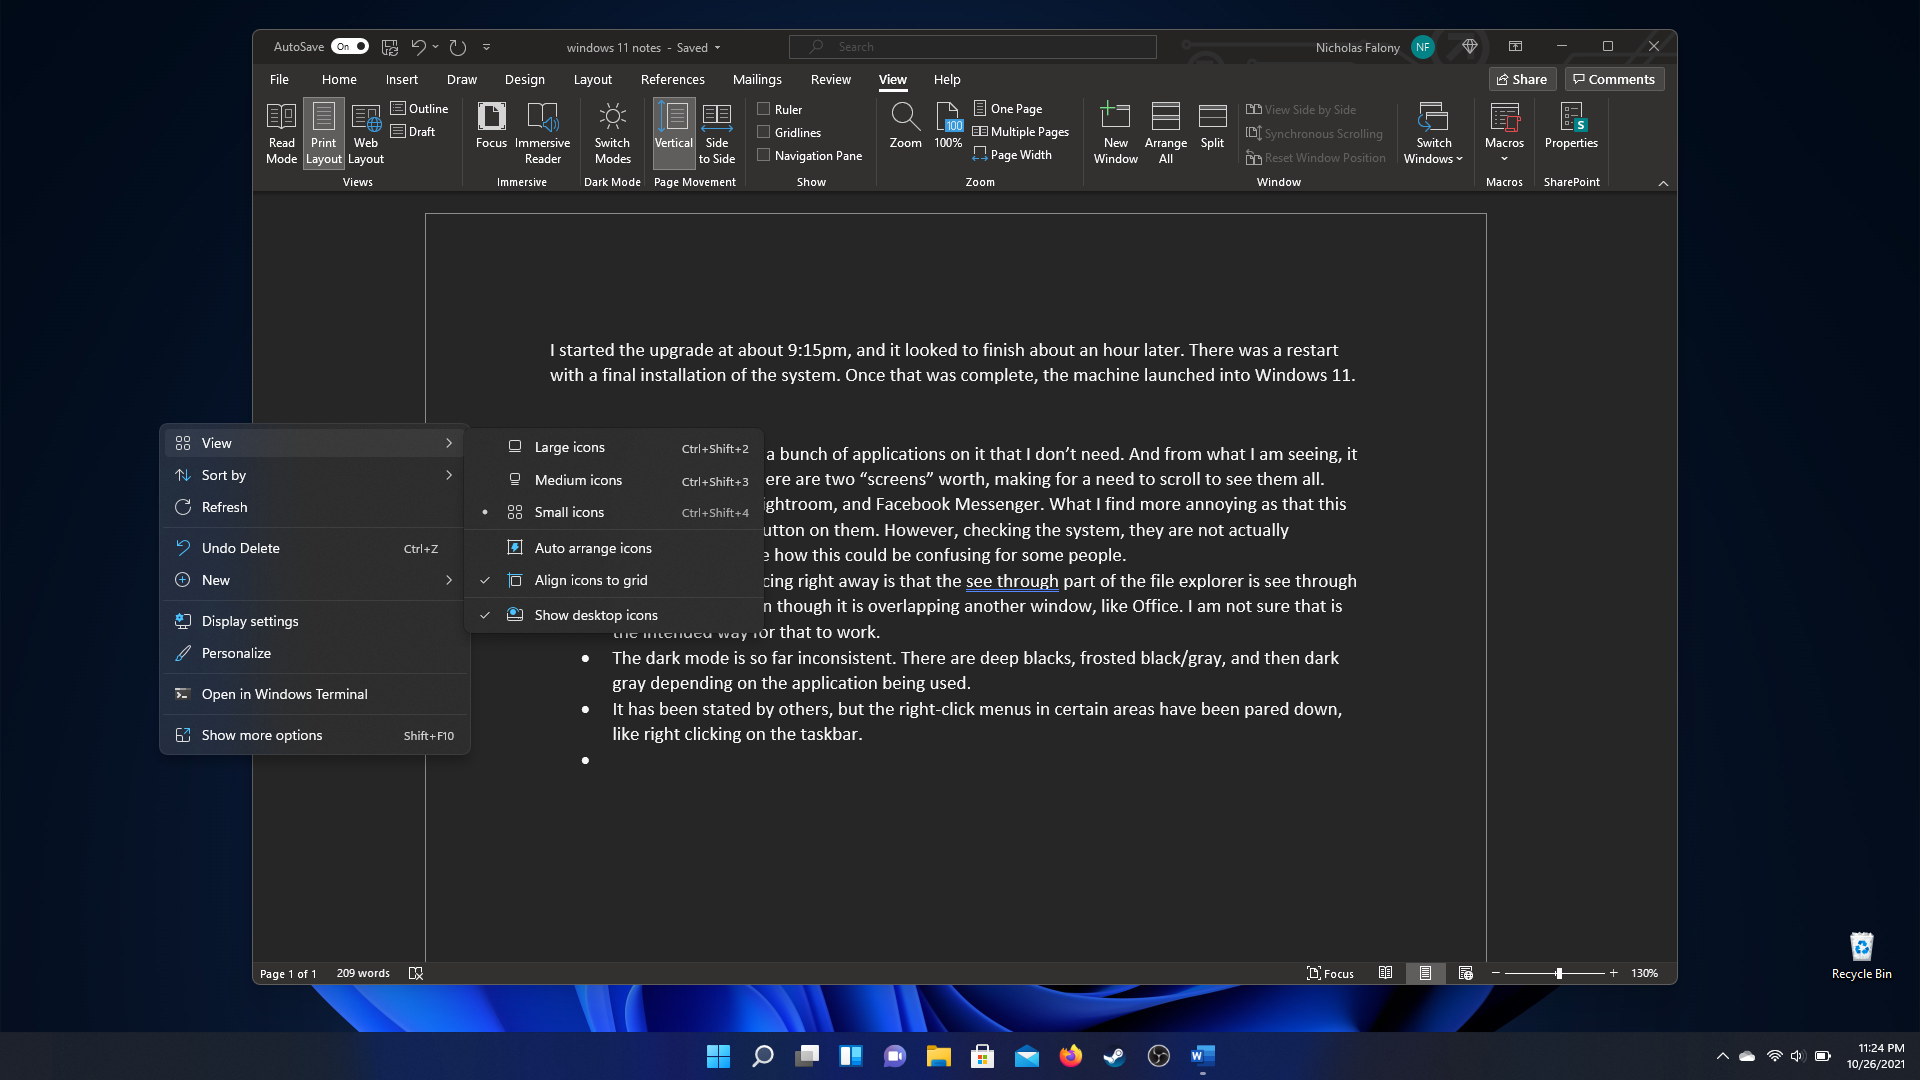Viewport: 1920px width, 1080px height.
Task: Uncheck Show desktop icons
Action: point(613,615)
